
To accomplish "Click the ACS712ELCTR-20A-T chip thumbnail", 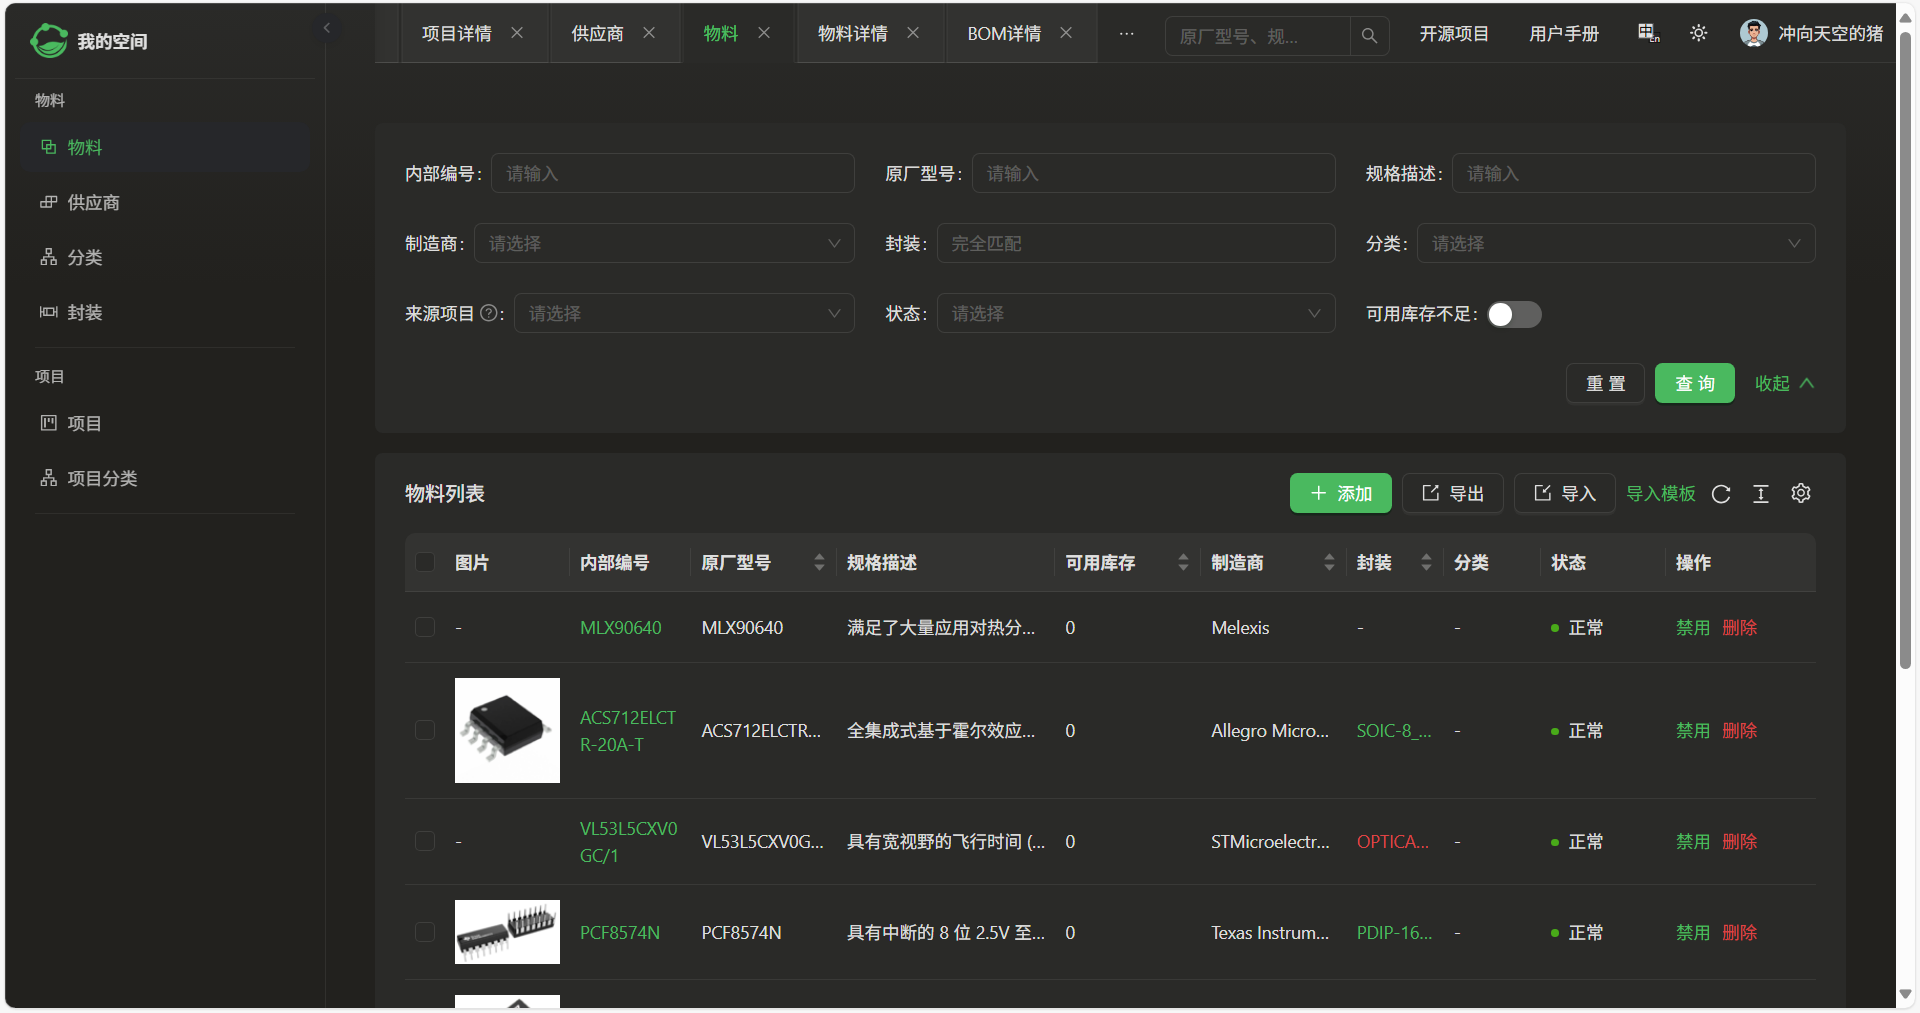I will (x=507, y=731).
